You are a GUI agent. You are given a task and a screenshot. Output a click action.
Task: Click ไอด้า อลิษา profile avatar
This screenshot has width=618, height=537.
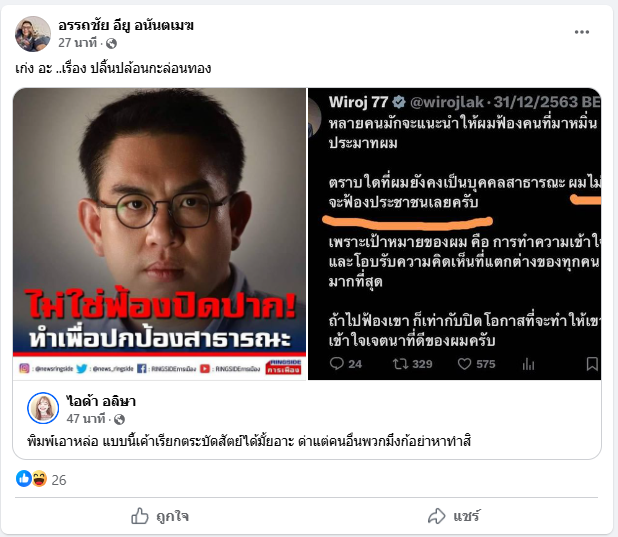[x=43, y=408]
